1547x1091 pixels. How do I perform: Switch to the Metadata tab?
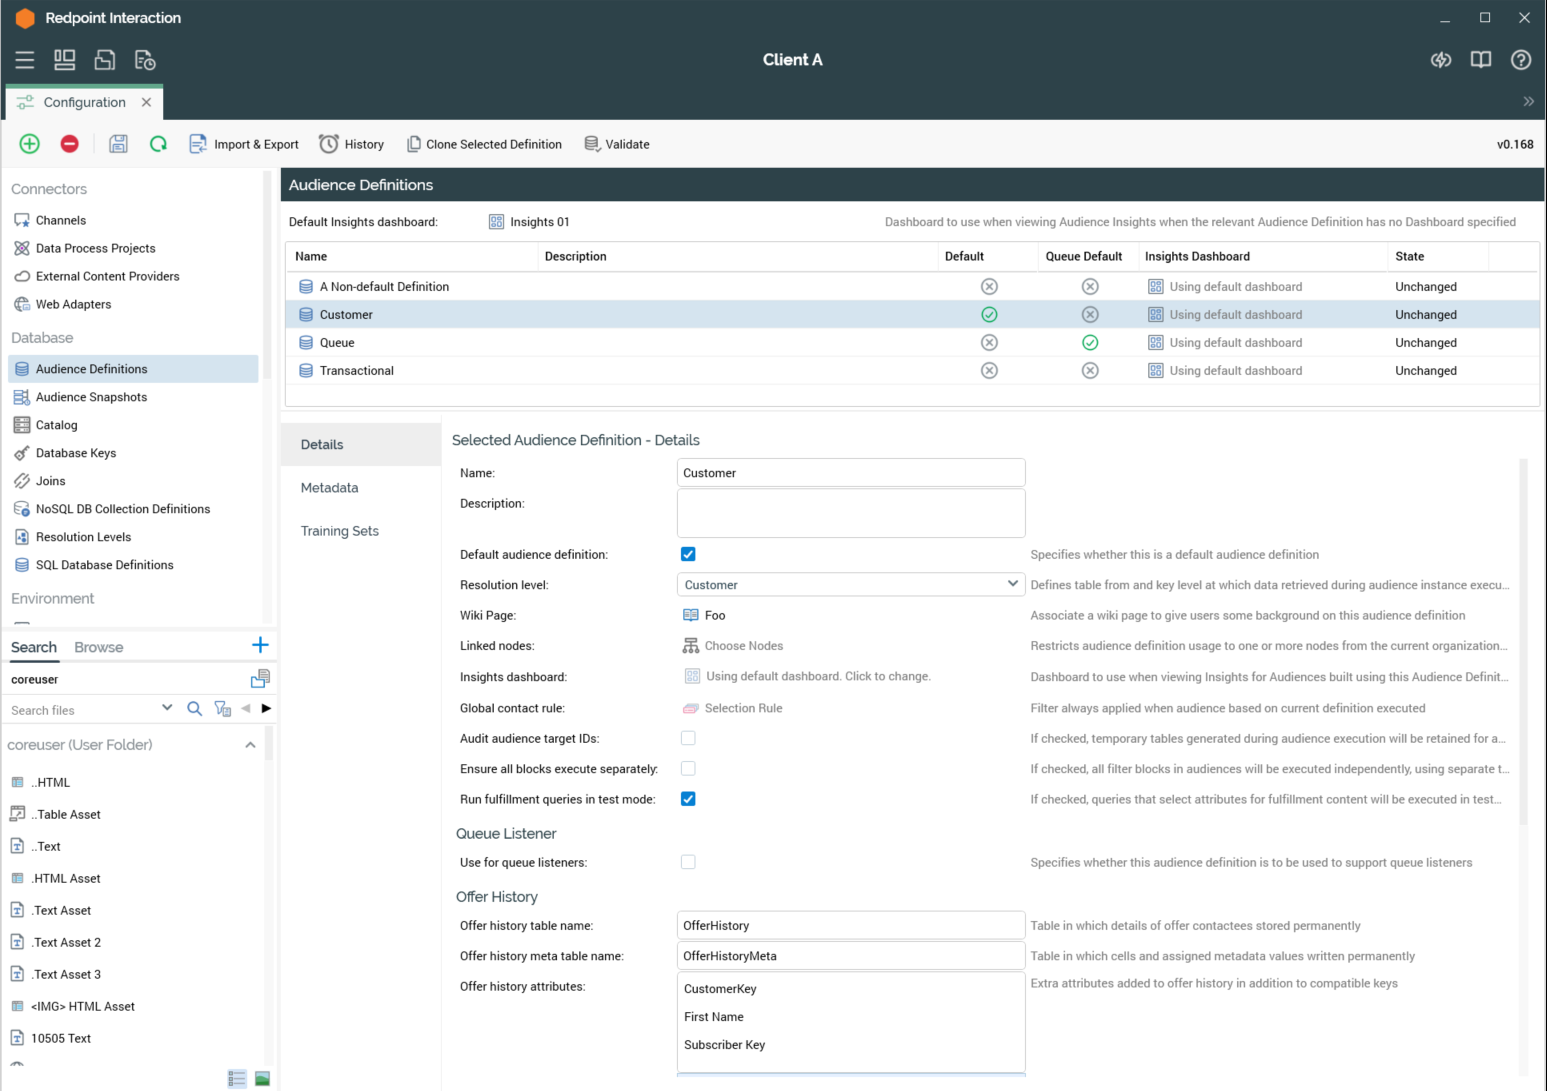pos(329,488)
